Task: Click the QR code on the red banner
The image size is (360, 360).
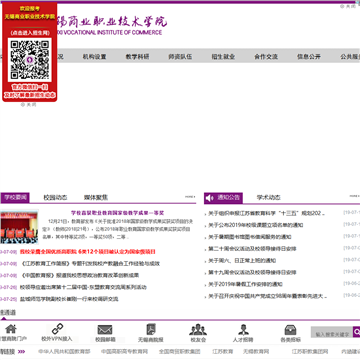Action: pyautogui.click(x=30, y=59)
